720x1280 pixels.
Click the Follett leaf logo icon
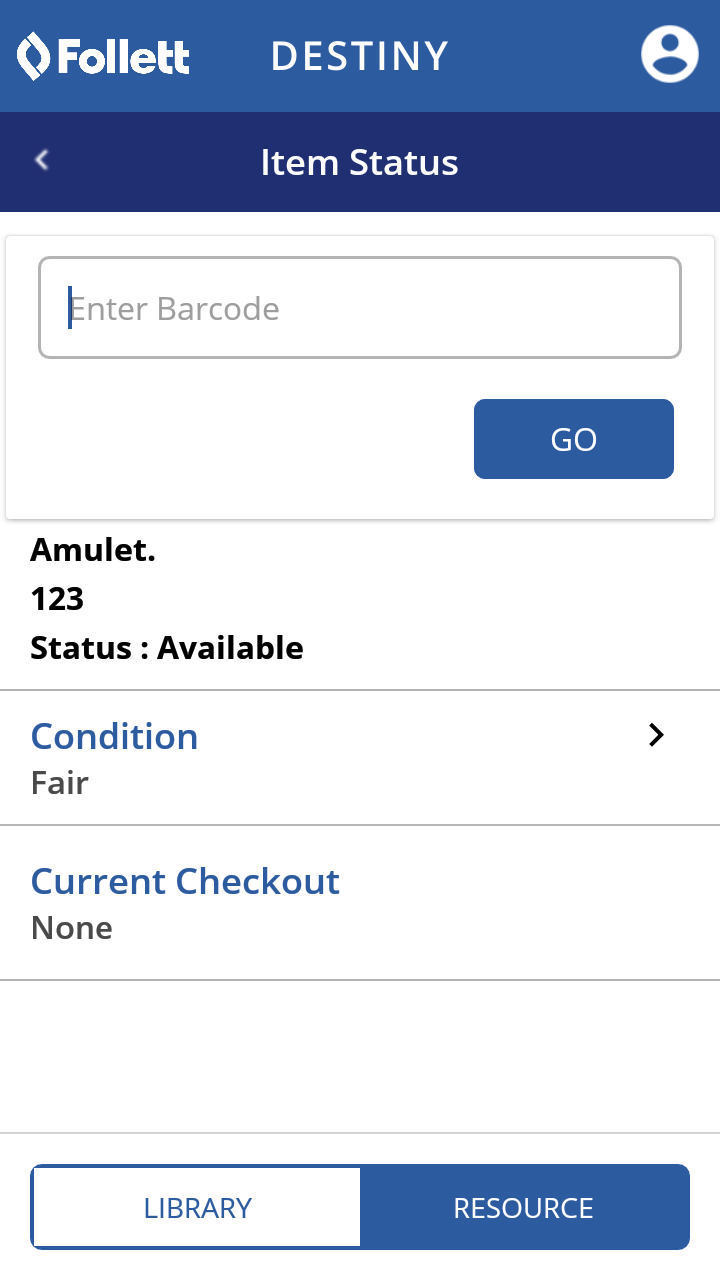33,56
